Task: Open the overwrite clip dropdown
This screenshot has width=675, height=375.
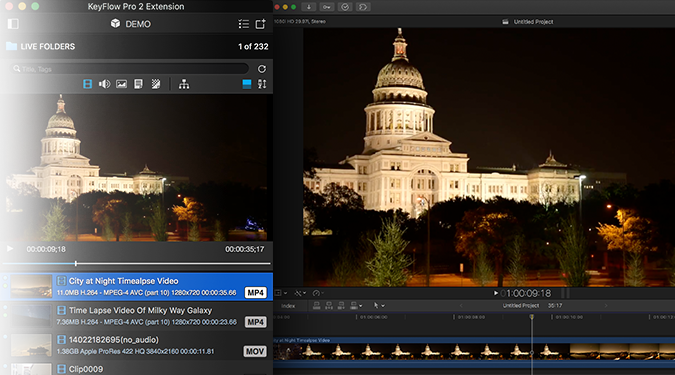Action: pyautogui.click(x=356, y=306)
